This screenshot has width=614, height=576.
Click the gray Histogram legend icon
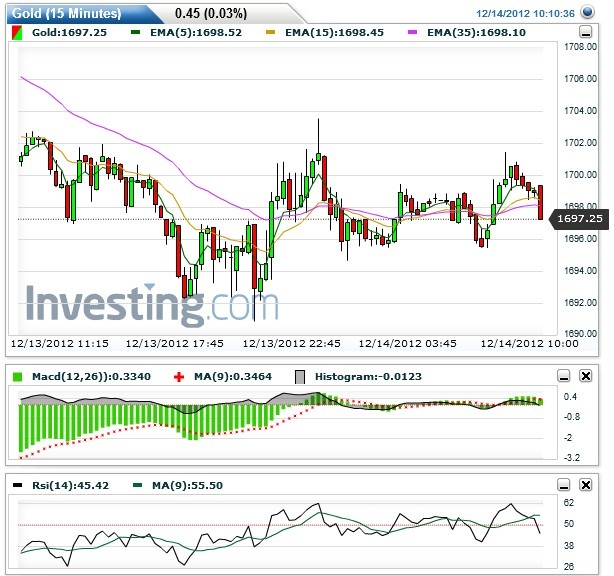(x=300, y=377)
